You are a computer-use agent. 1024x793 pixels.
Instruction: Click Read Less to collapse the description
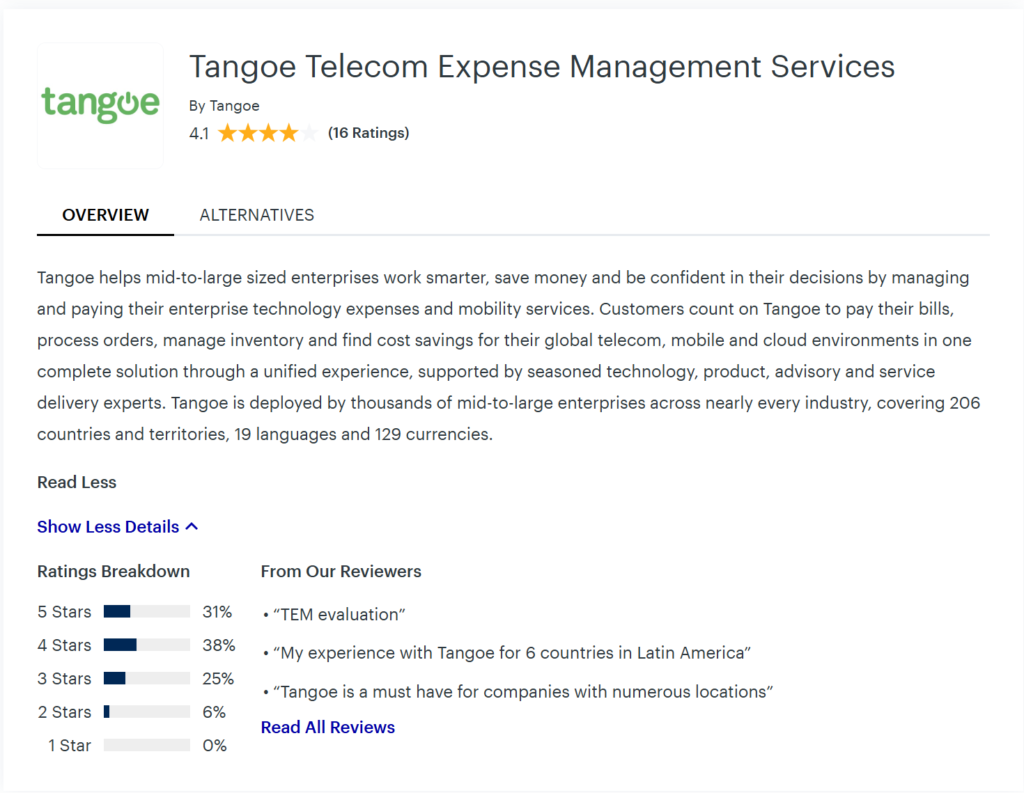point(76,482)
